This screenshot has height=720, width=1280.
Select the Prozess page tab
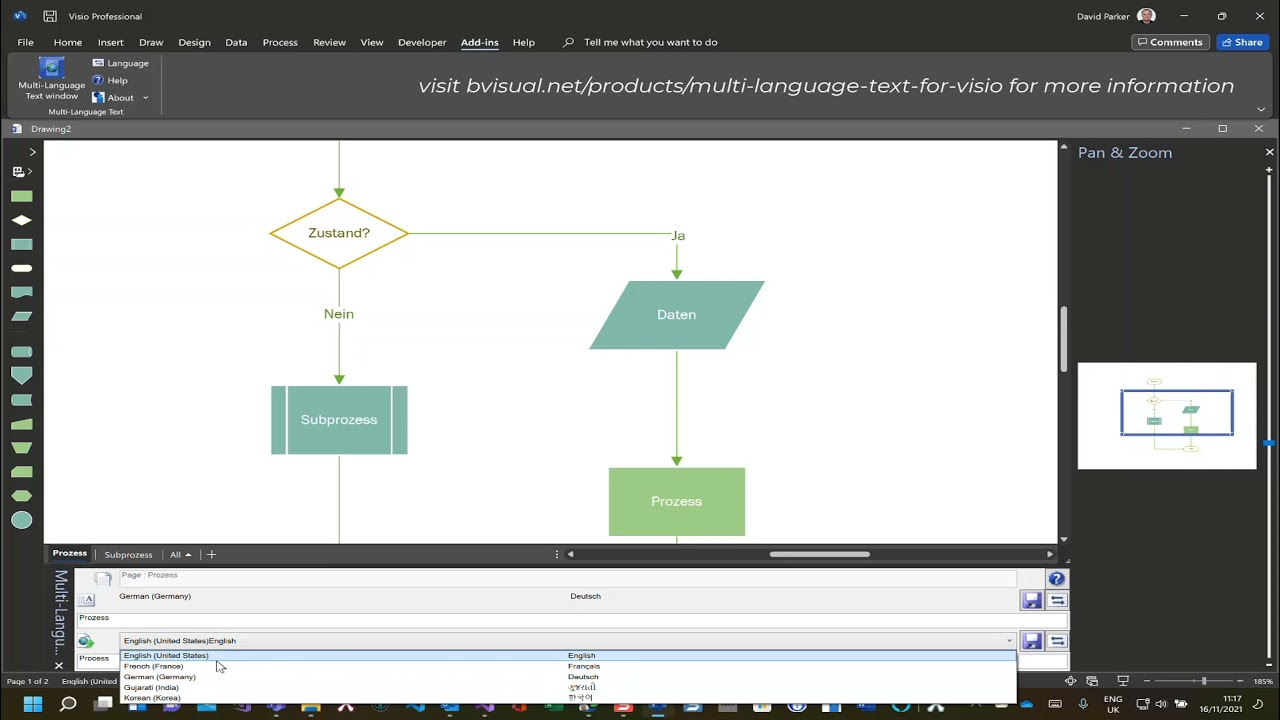[x=70, y=554]
